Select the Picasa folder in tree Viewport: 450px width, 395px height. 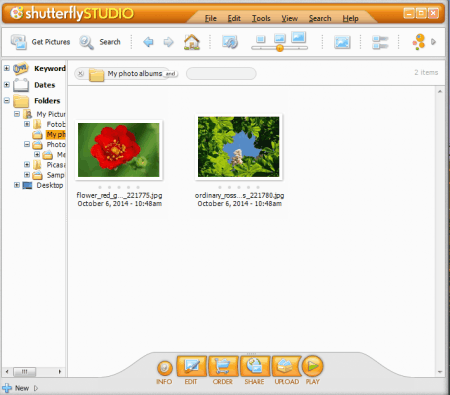56,165
